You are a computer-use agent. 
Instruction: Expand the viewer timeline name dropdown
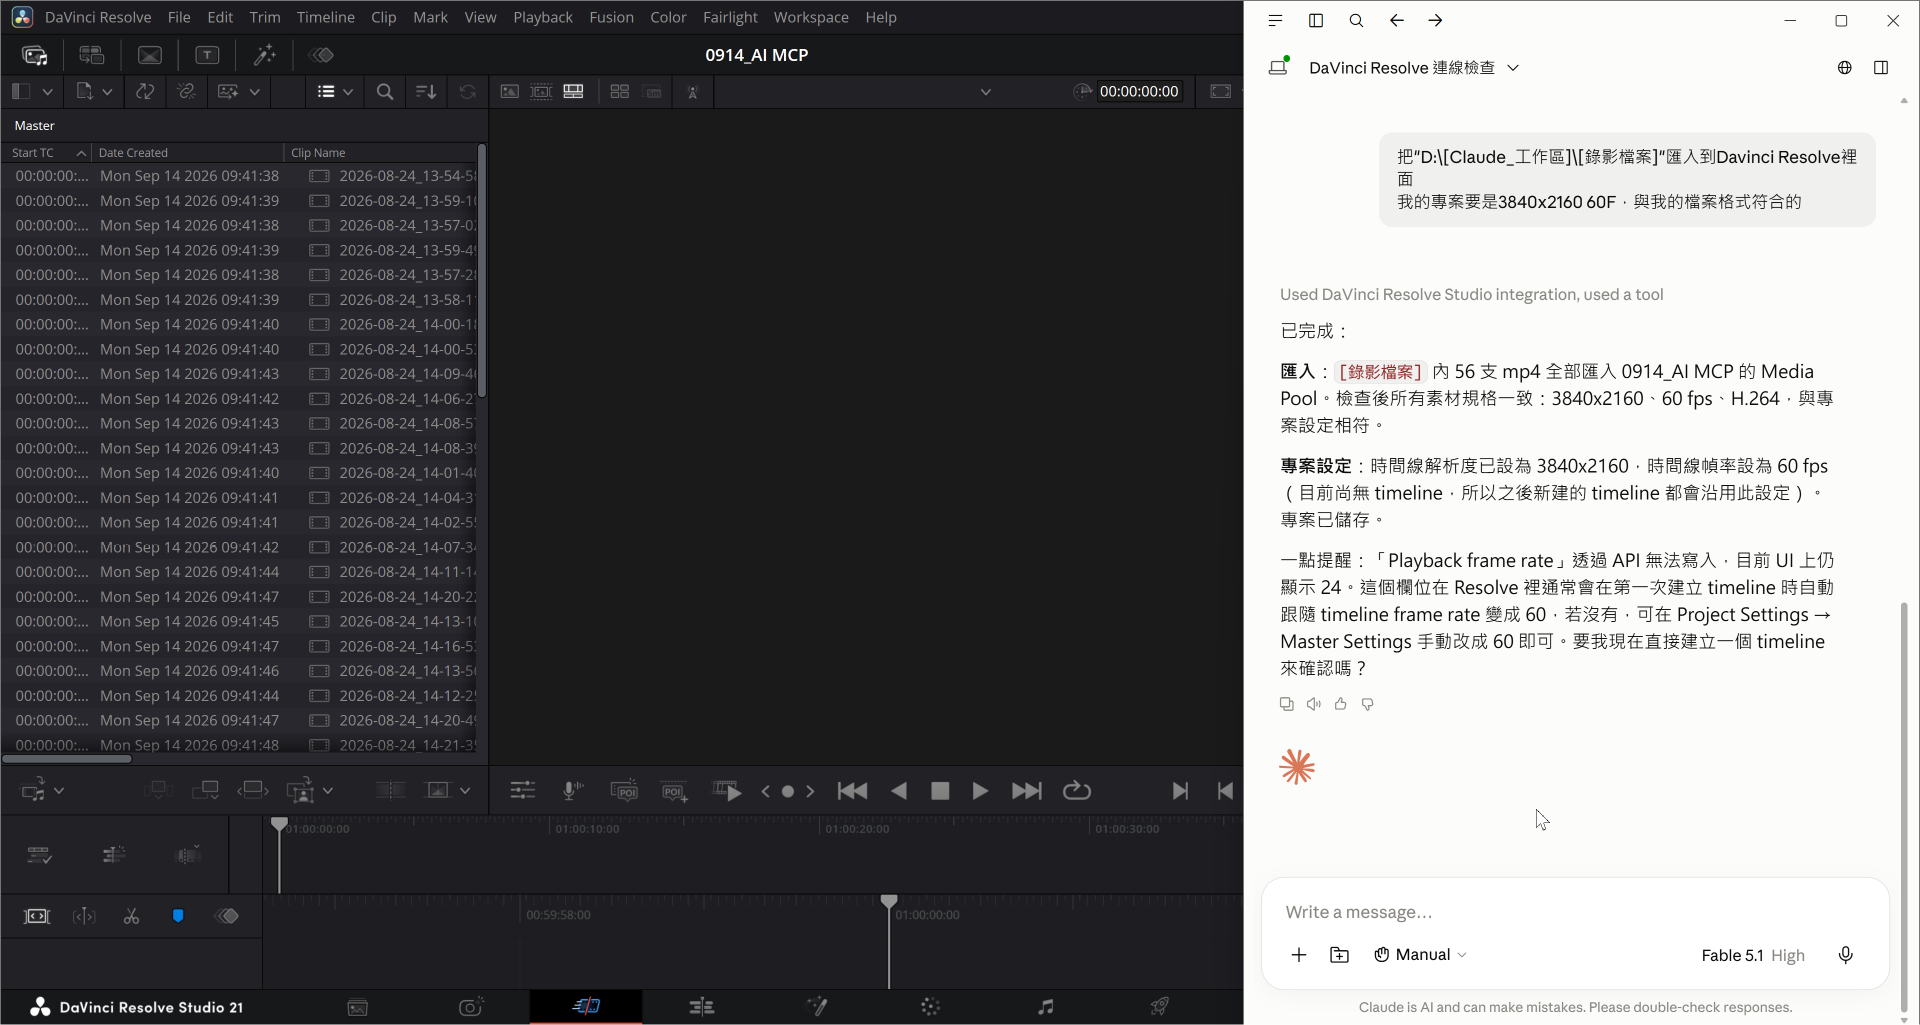[x=986, y=92]
